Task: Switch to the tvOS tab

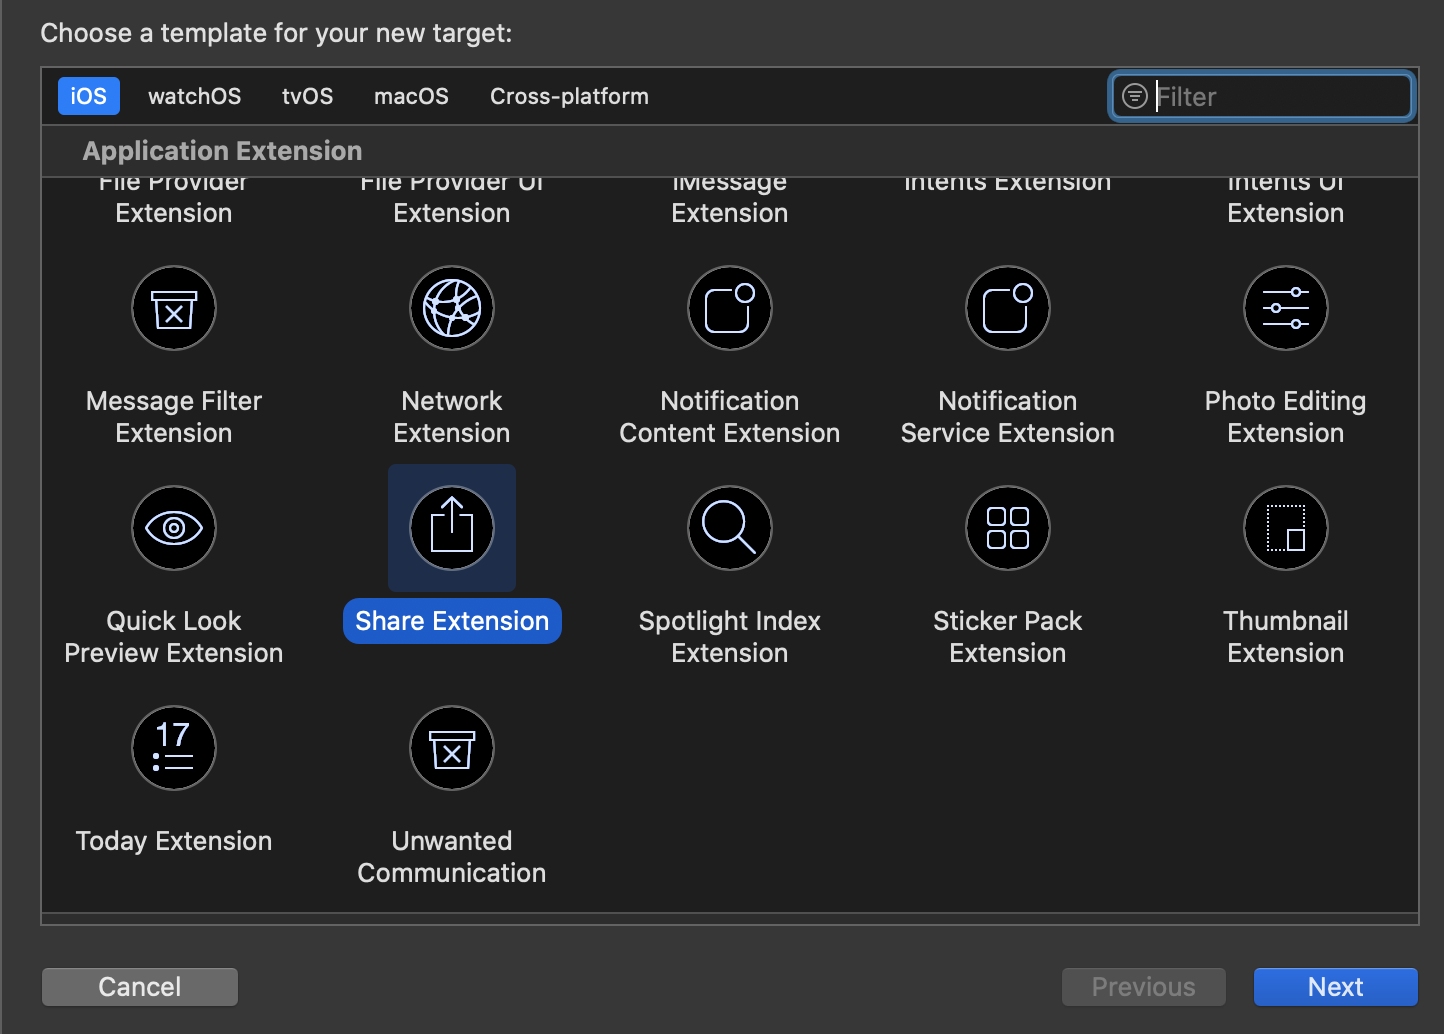Action: click(307, 96)
